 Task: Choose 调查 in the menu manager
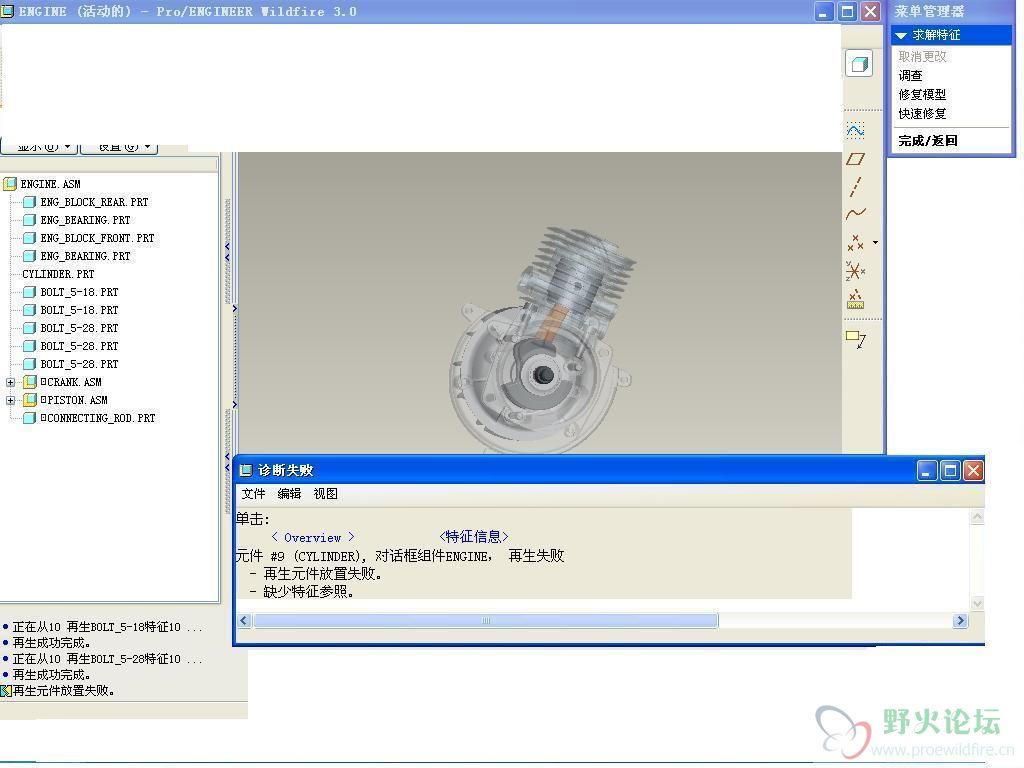point(910,76)
